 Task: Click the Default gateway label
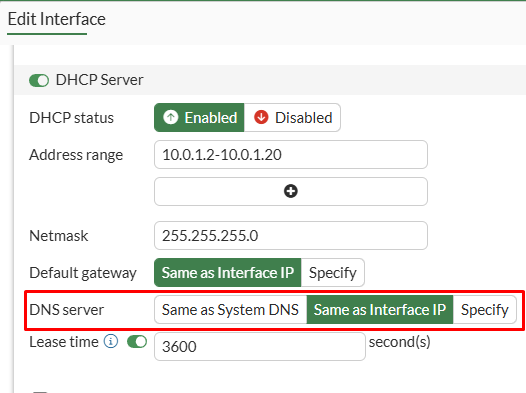(83, 273)
